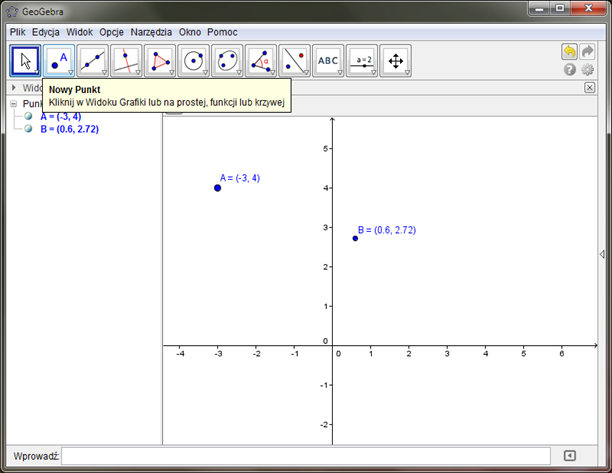Open the Edycja menu
612x473 pixels.
46,32
